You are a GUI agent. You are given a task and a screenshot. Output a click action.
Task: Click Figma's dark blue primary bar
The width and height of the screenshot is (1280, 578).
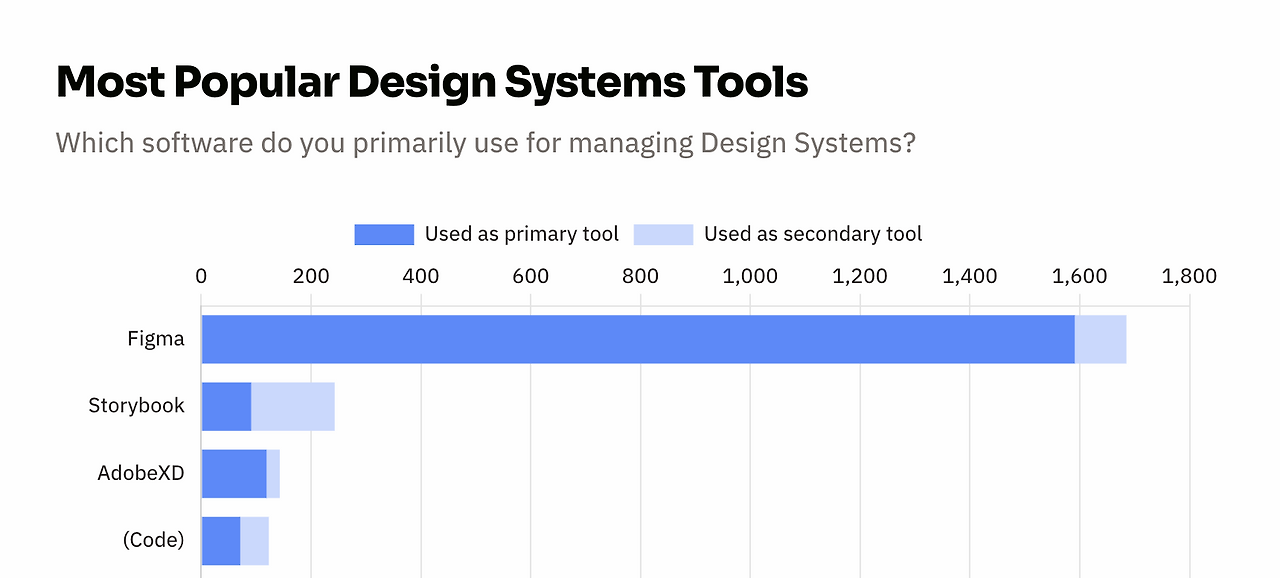[x=638, y=339]
